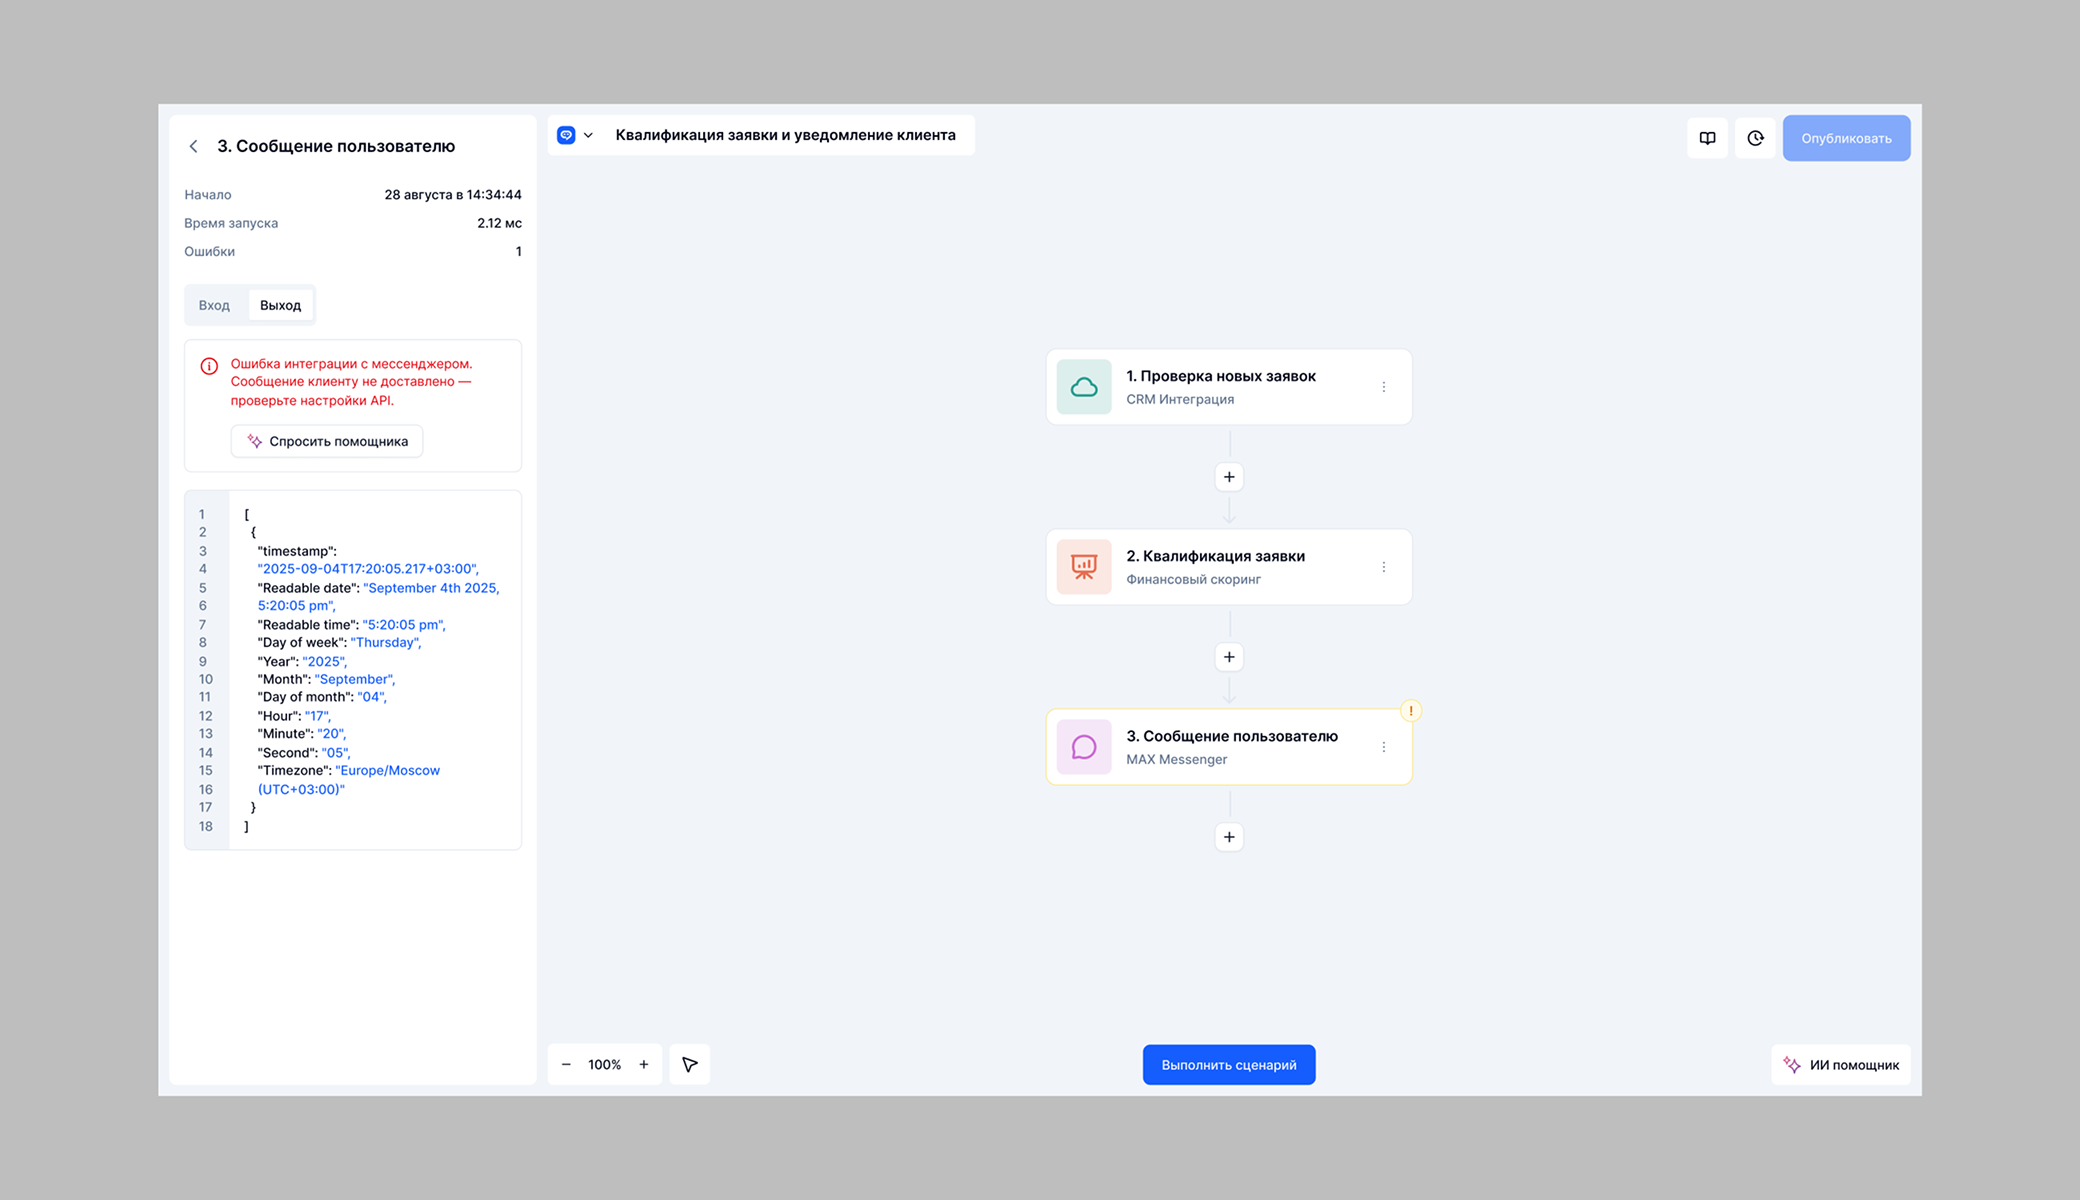Screen dimensions: 2080x1200
Task: Click the CRM cloud icon on step 1
Action: coord(1084,387)
